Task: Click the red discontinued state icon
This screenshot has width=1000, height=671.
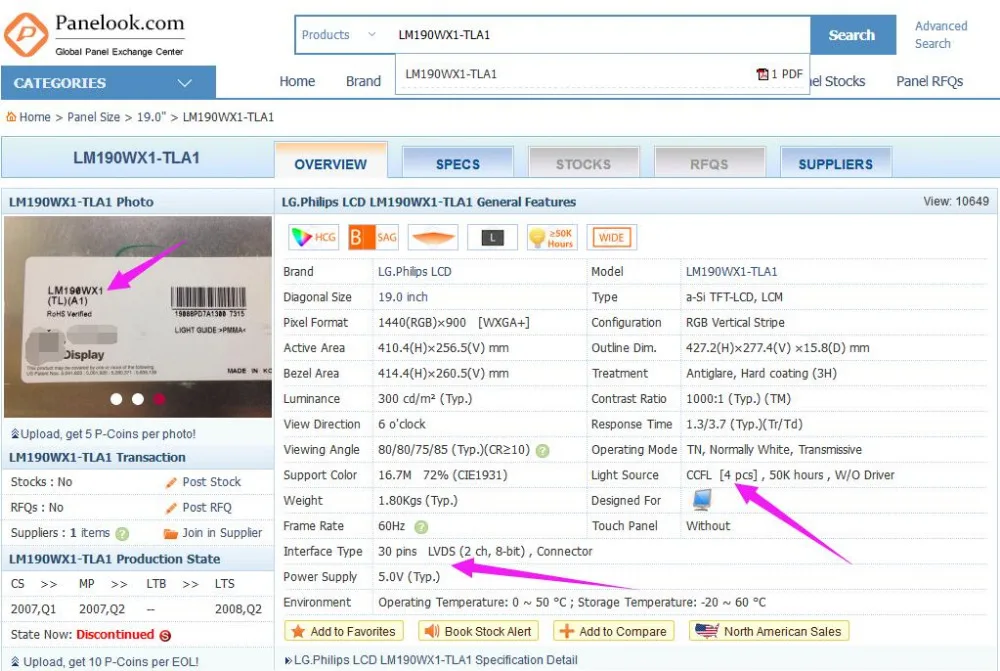Action: click(x=165, y=635)
